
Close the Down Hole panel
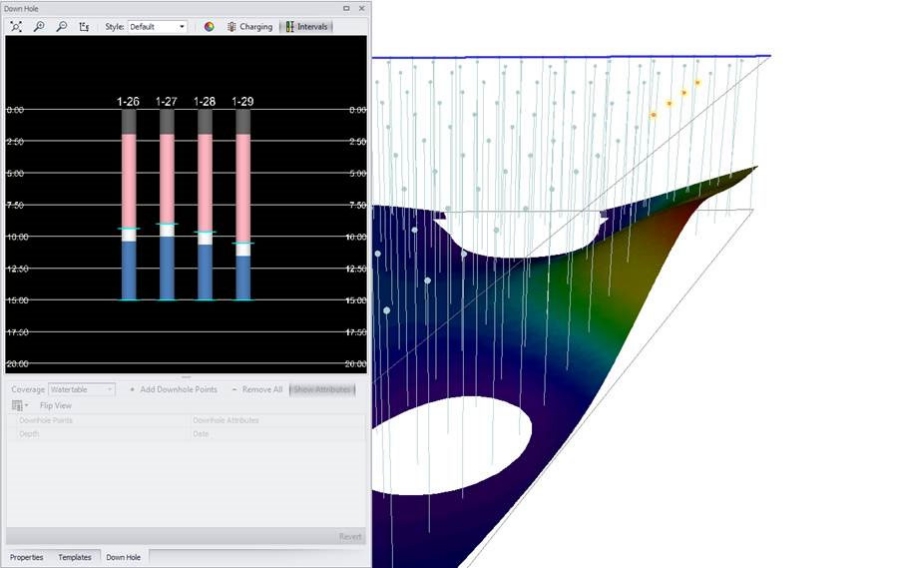[x=361, y=8]
